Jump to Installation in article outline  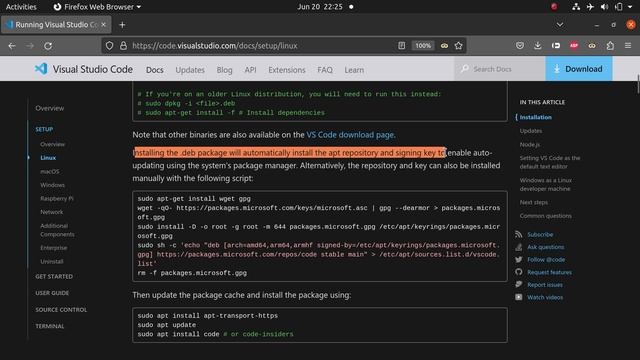[536, 117]
